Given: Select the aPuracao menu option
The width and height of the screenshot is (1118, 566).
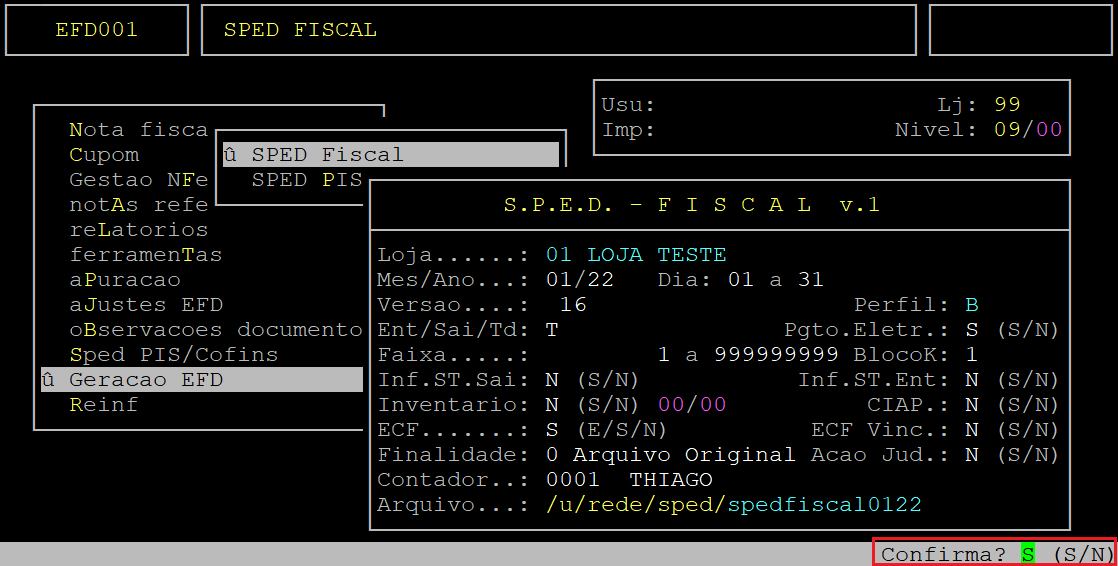Looking at the screenshot, I should [125, 279].
